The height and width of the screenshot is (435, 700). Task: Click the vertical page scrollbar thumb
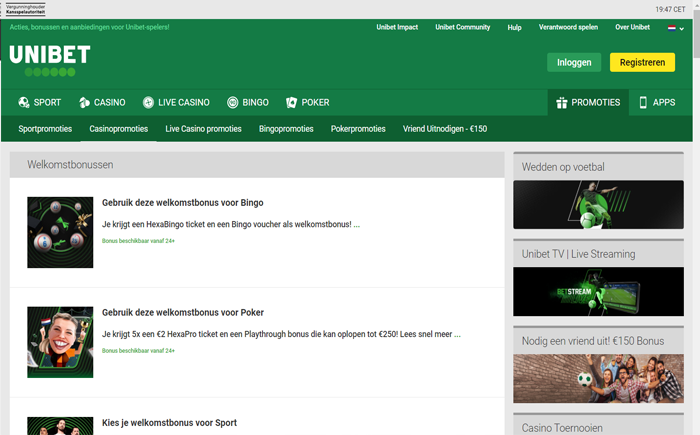pos(696,33)
